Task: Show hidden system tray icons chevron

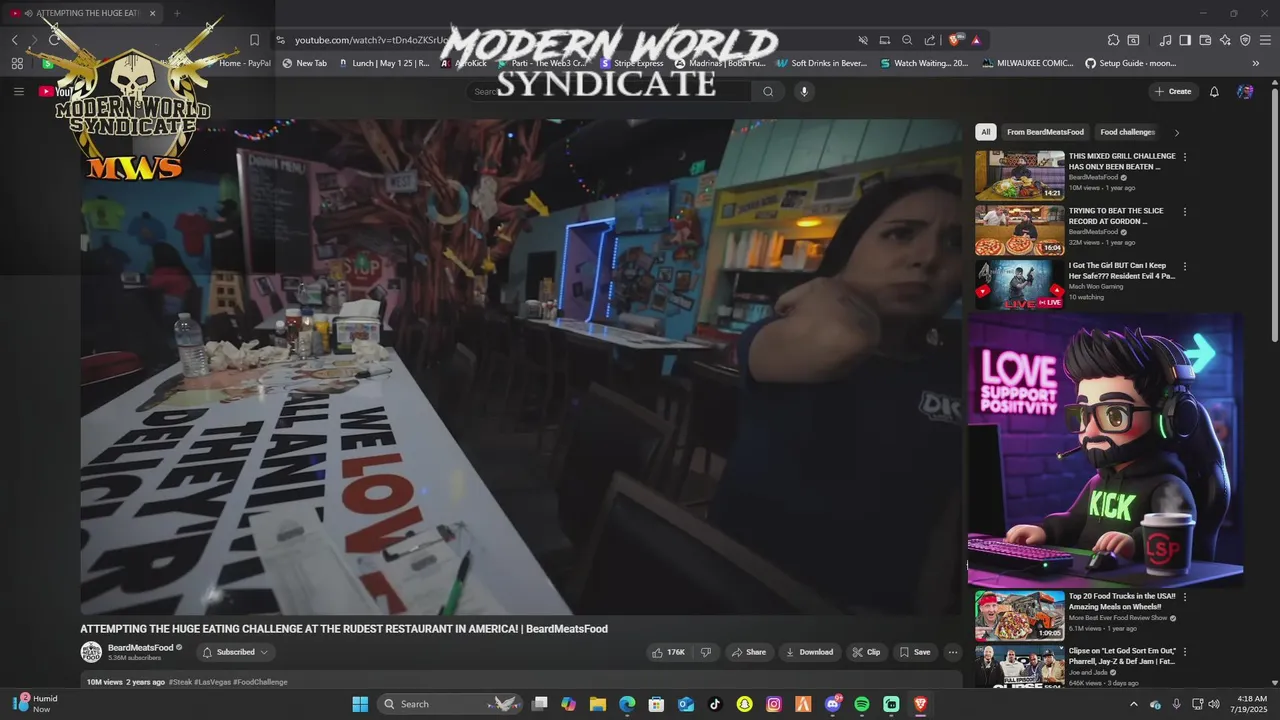Action: click(x=1133, y=704)
